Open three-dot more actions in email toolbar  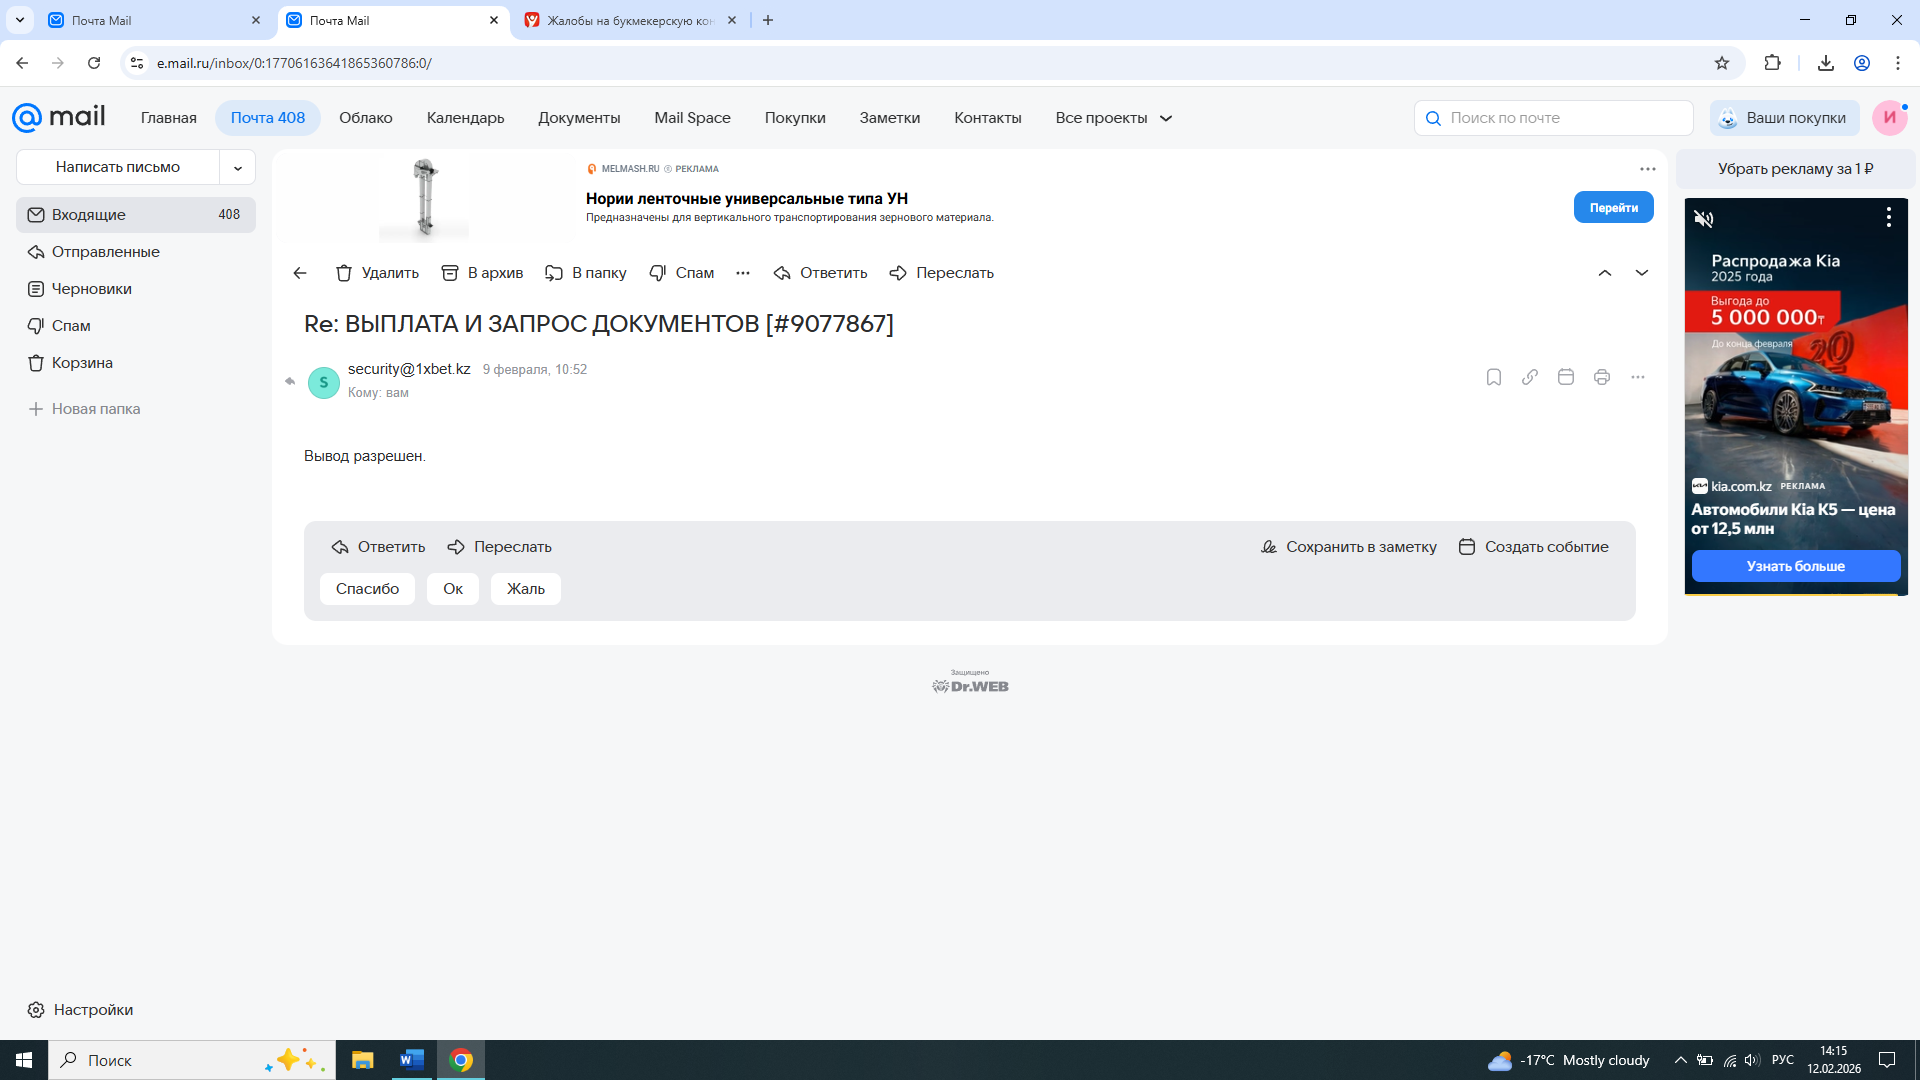tap(742, 273)
